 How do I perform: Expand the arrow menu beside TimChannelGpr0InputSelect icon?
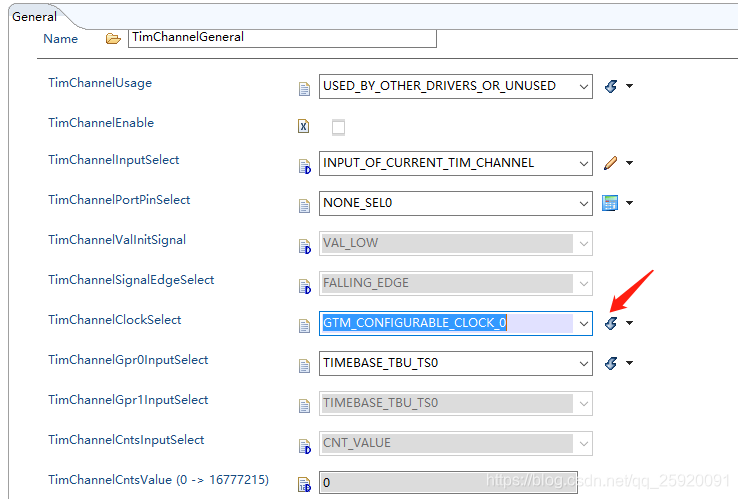[x=629, y=363]
